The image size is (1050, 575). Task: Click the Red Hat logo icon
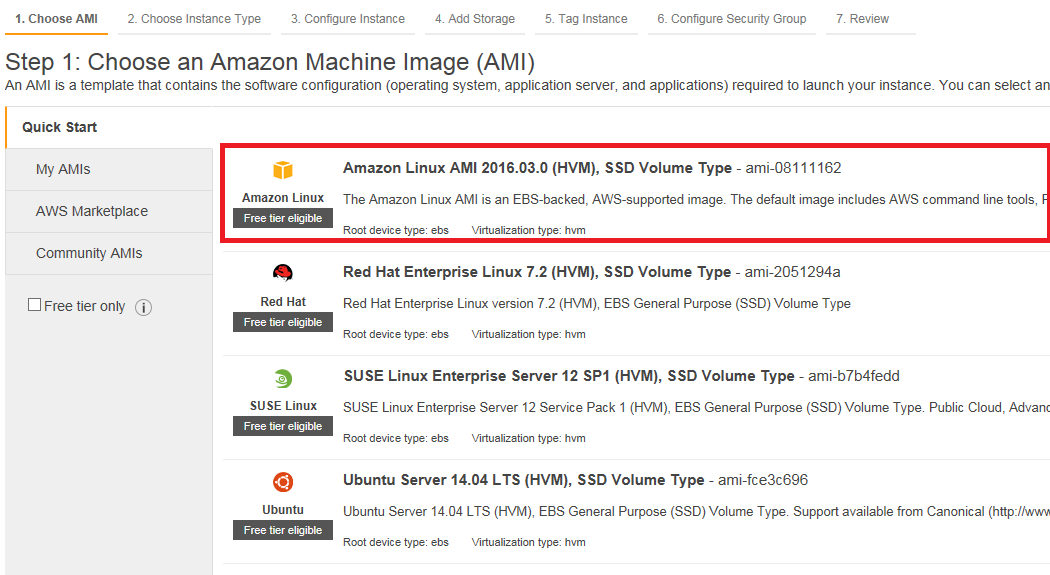283,273
